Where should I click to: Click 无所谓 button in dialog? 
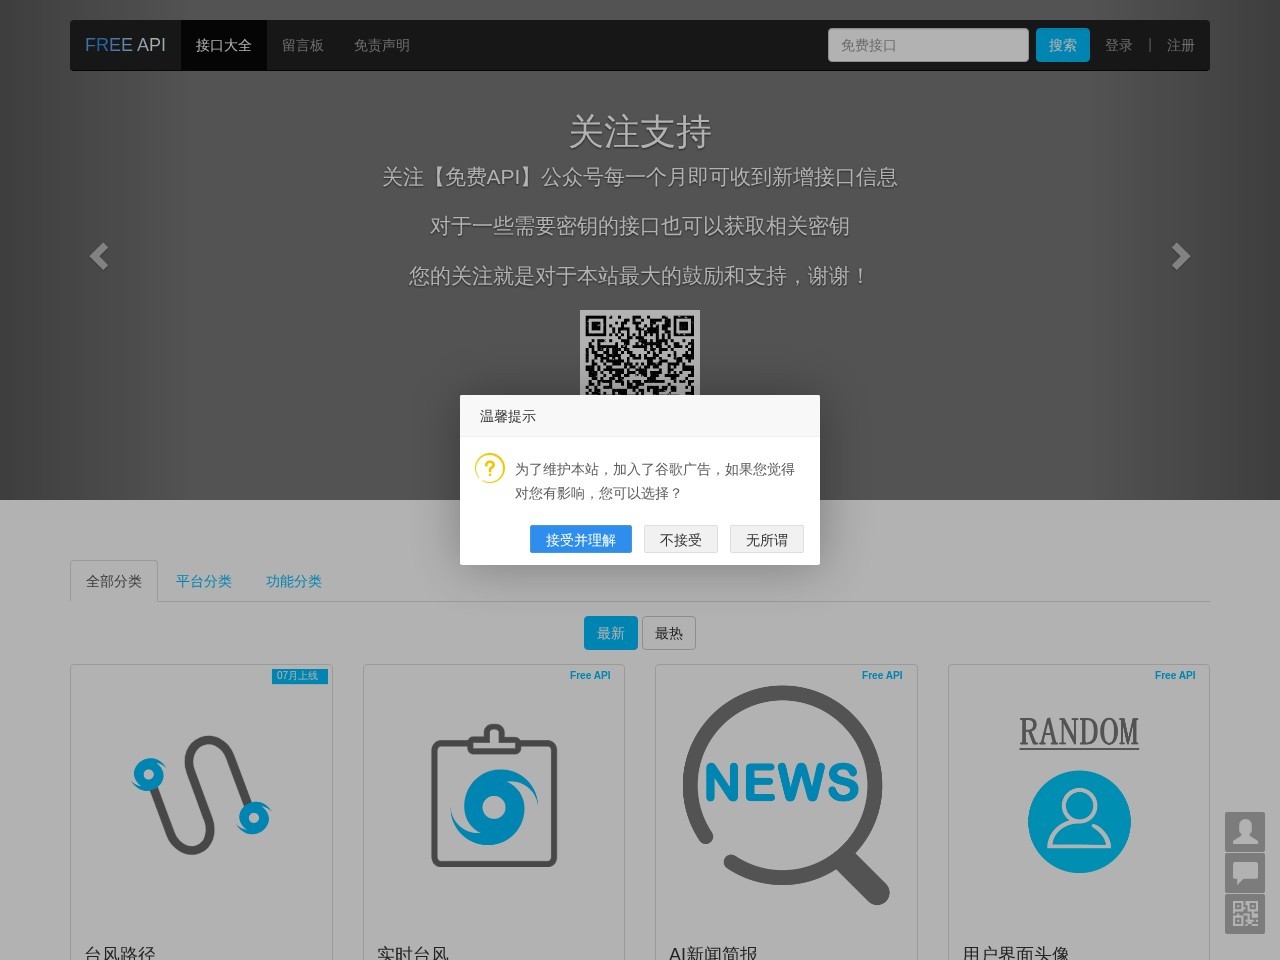coord(767,539)
